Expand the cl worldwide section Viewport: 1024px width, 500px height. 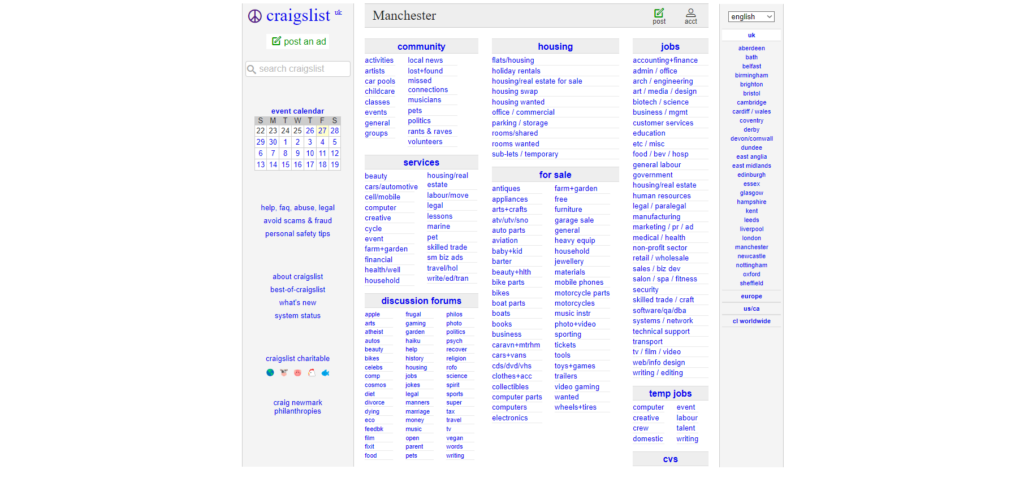751,321
